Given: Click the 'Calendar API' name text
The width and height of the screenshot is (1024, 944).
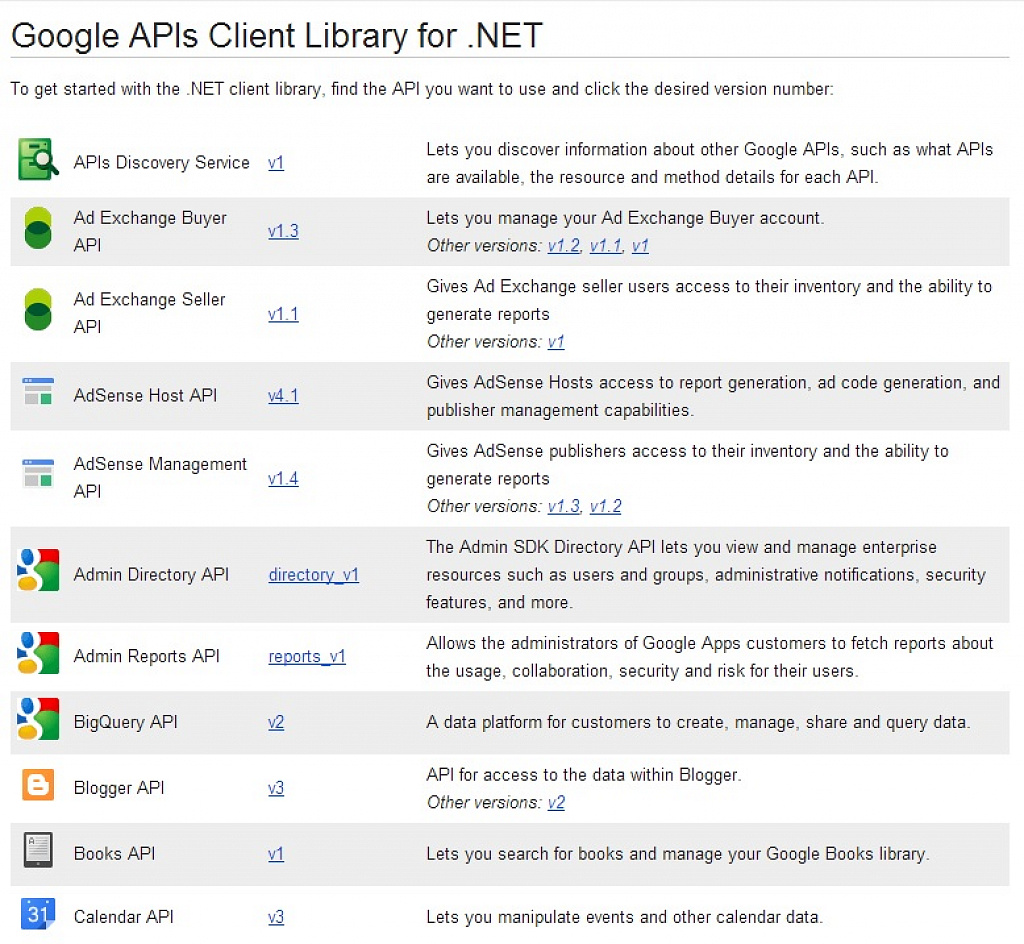Looking at the screenshot, I should (x=123, y=917).
